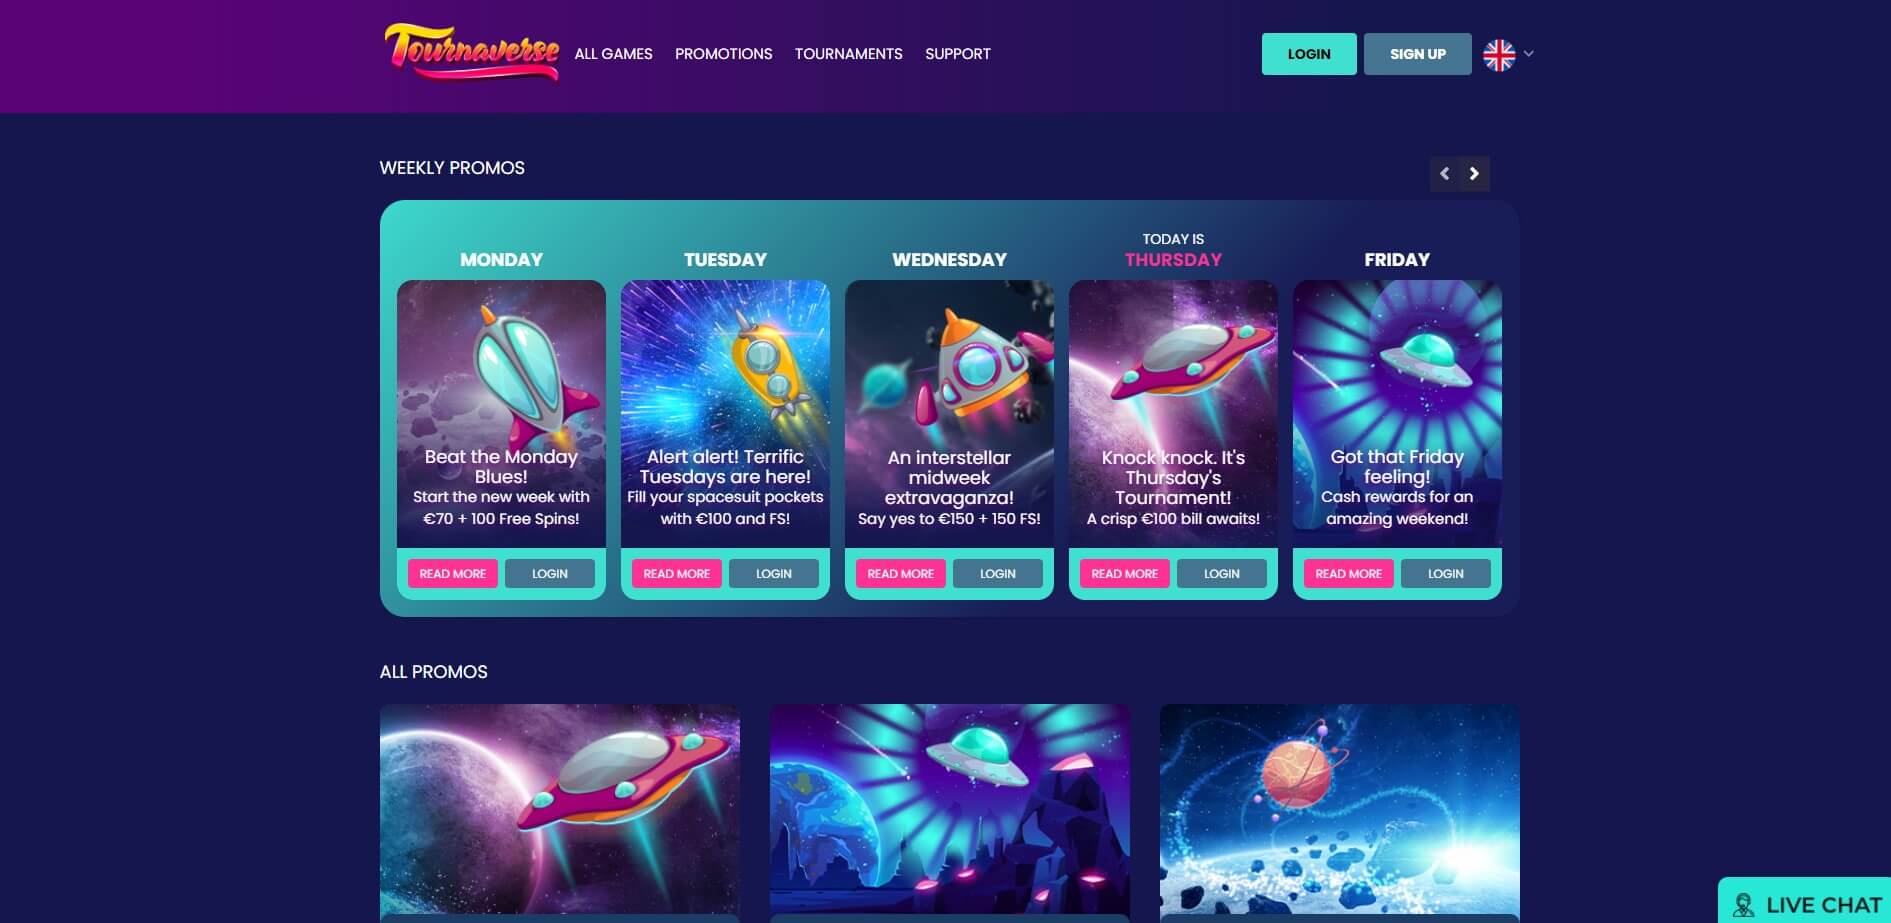Screen dimensions: 1891x923
Task: Advance to next weekly promos slide
Action: coord(1474,174)
